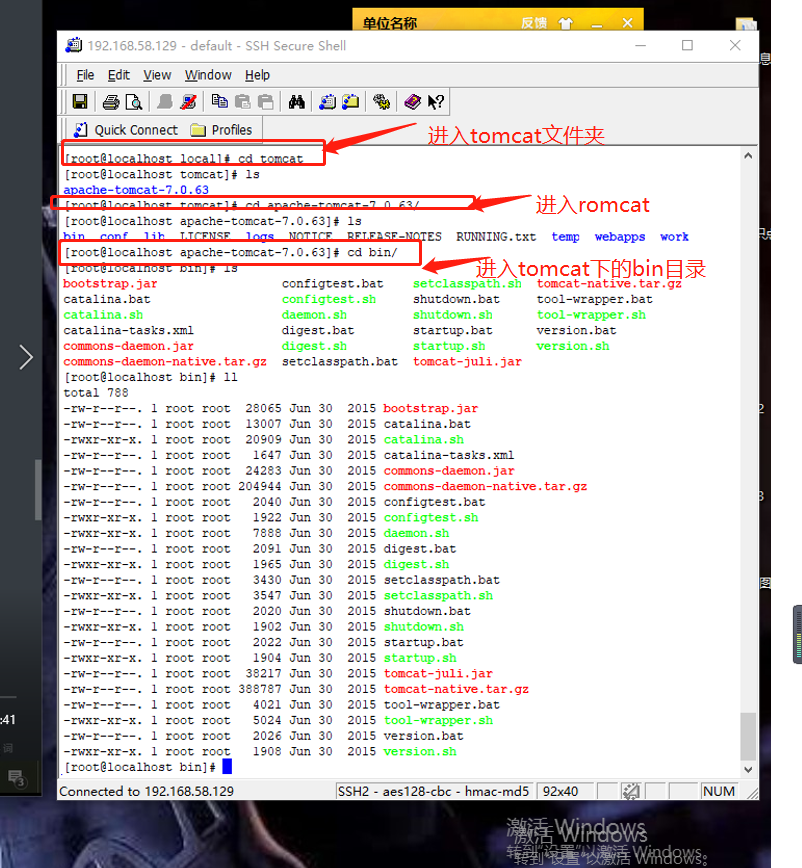Click the blue 'temp' directory name
The image size is (802, 868).
[565, 237]
